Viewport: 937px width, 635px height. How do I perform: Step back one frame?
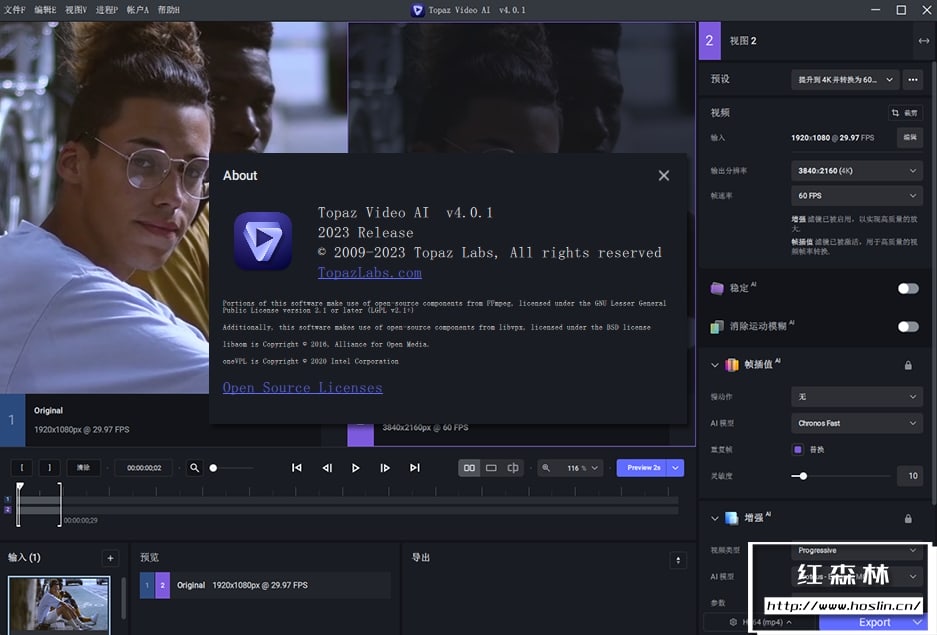point(327,468)
